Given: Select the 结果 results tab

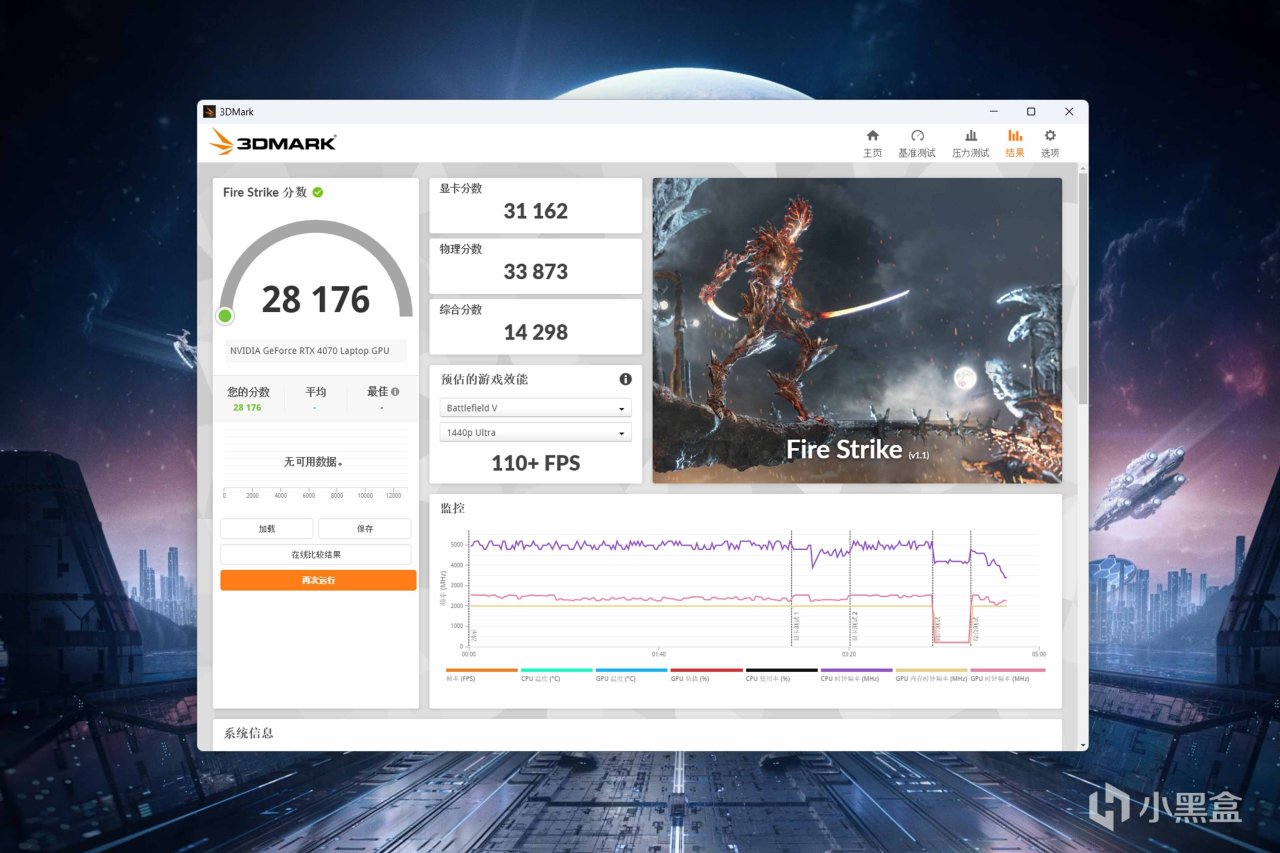Looking at the screenshot, I should click(x=1015, y=143).
